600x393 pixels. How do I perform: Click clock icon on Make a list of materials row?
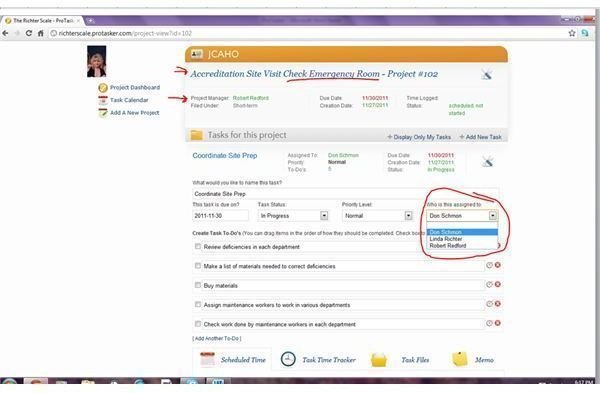pos(489,265)
